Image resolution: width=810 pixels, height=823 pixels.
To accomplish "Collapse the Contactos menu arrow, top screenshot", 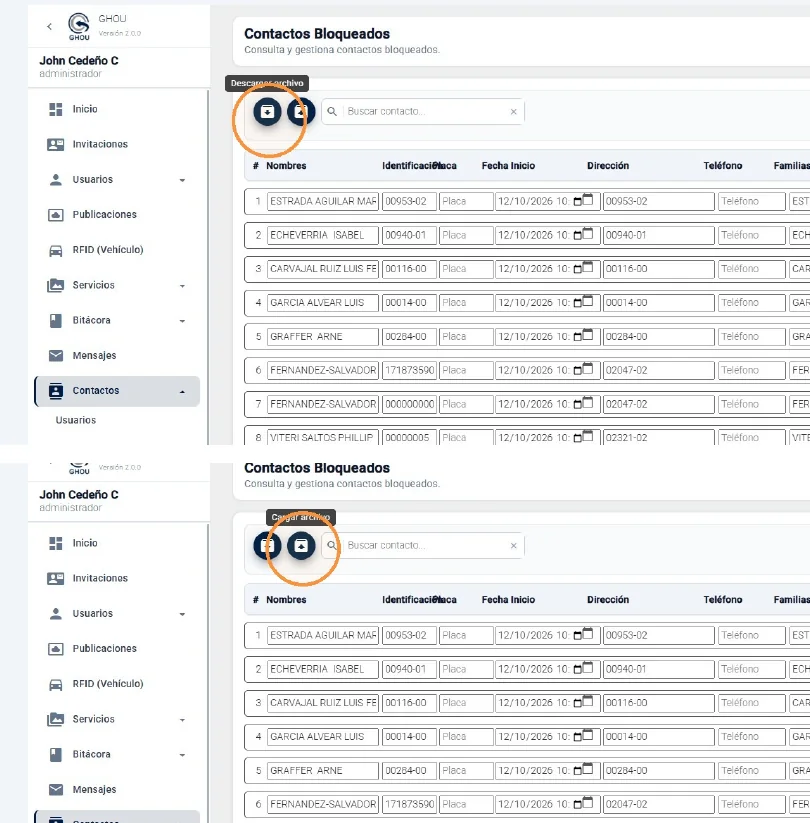I will coord(182,392).
